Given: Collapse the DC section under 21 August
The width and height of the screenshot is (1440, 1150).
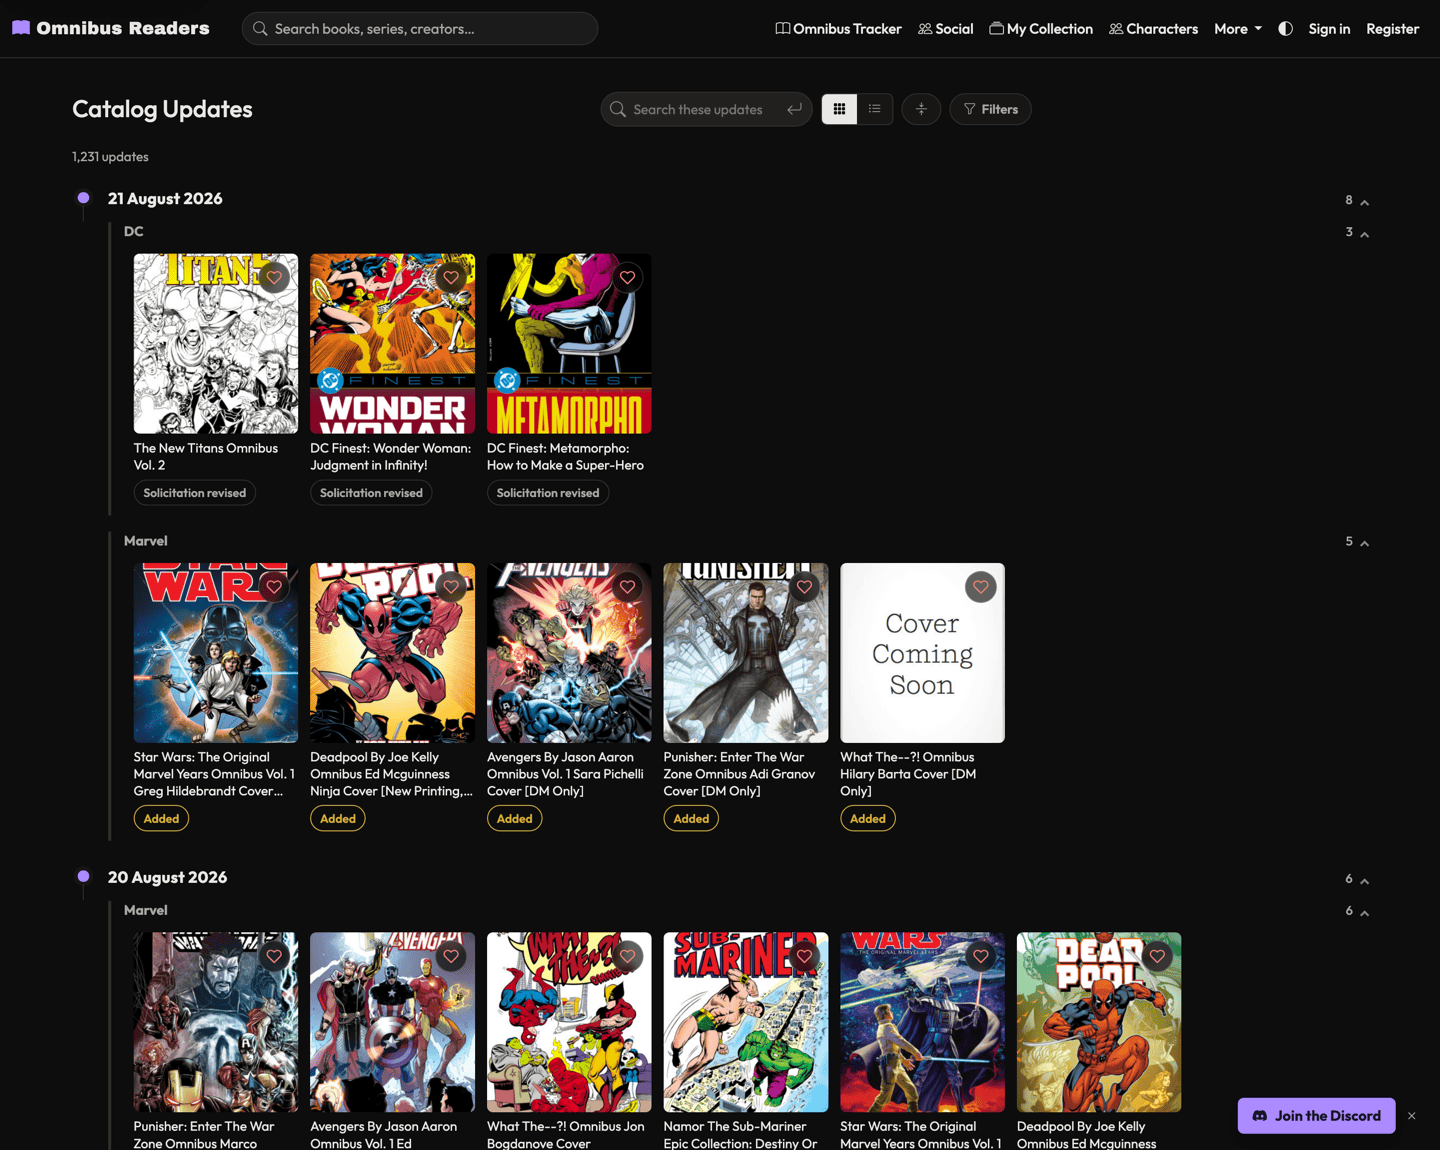Looking at the screenshot, I should coord(1364,233).
